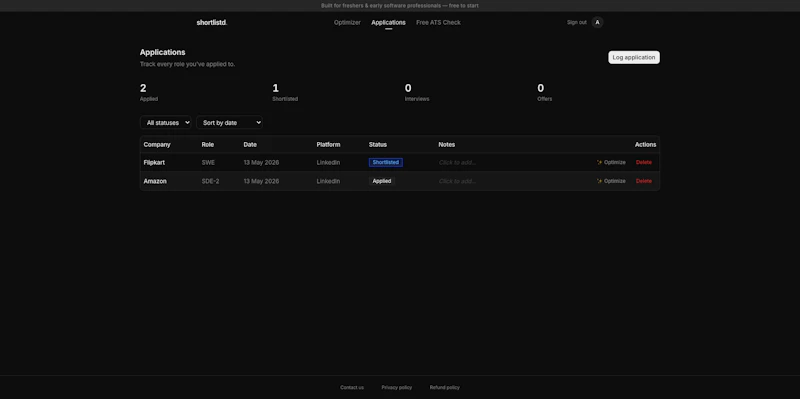
Task: Change the Applied status for Amazon
Action: [x=382, y=181]
